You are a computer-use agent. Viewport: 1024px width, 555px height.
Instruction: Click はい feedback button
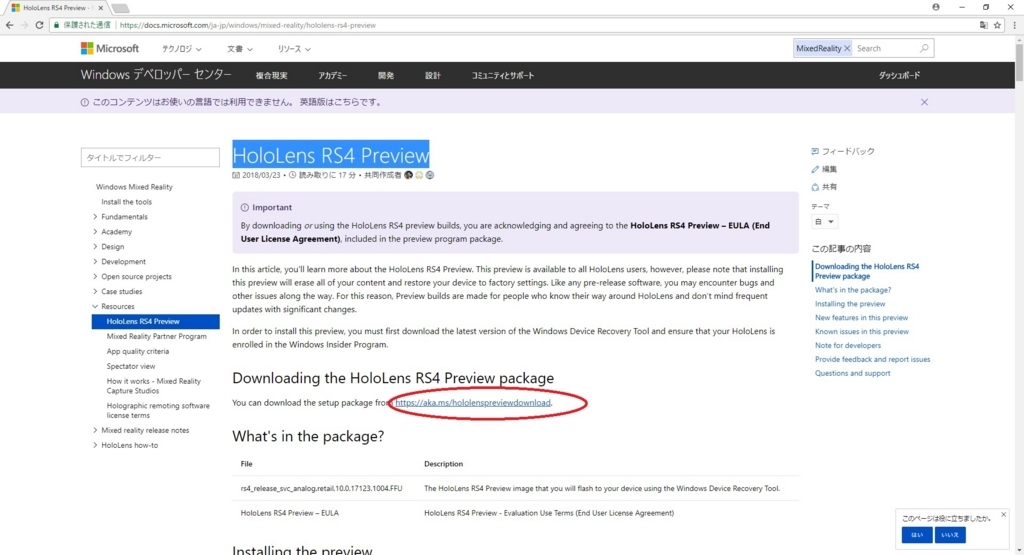[x=917, y=535]
